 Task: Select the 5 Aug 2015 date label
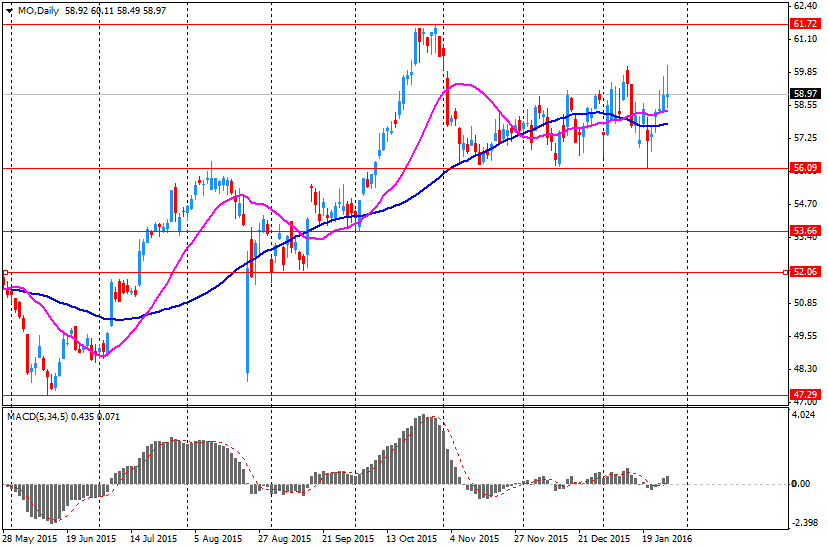click(x=218, y=539)
